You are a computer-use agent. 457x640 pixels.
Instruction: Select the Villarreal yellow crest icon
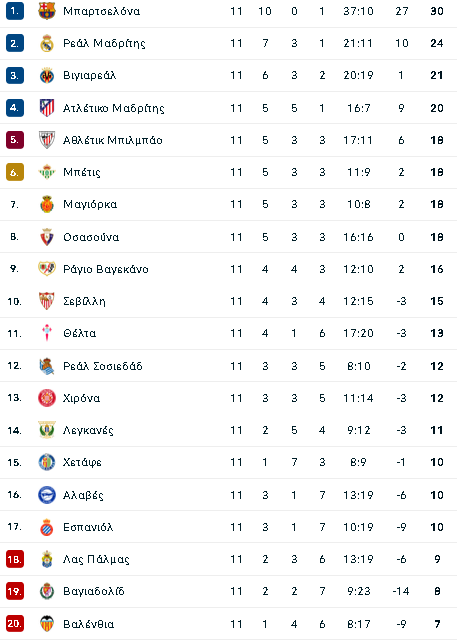(47, 76)
